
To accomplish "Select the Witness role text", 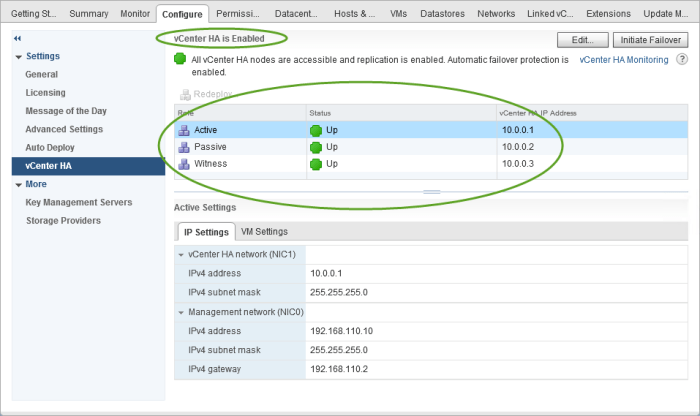I will 211,164.
